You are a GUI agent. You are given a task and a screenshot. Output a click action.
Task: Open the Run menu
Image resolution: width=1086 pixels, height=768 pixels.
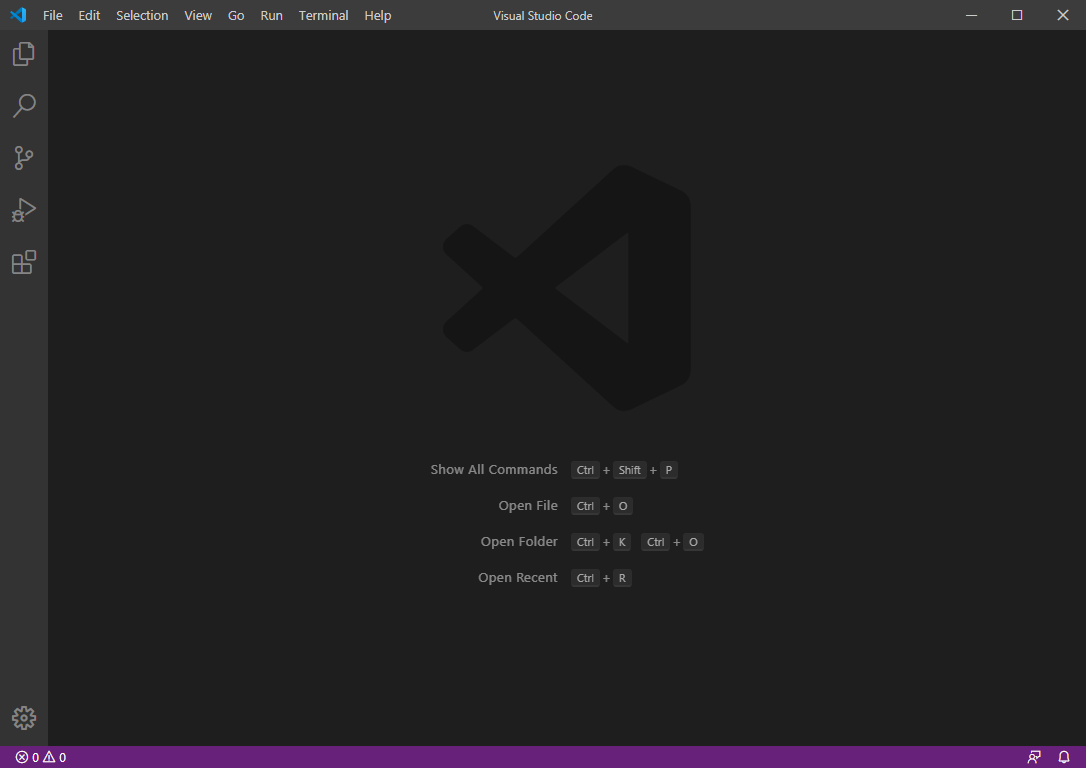point(272,15)
